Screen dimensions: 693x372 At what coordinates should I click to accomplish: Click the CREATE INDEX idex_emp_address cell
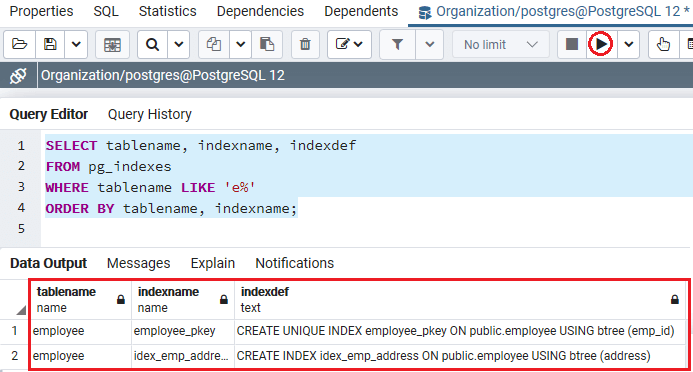pos(461,356)
